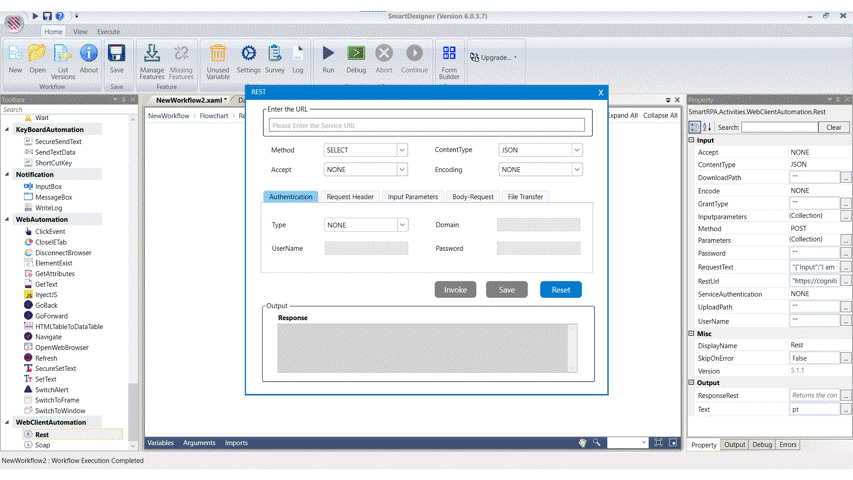
Task: Collapse the Input property section
Action: [x=691, y=140]
